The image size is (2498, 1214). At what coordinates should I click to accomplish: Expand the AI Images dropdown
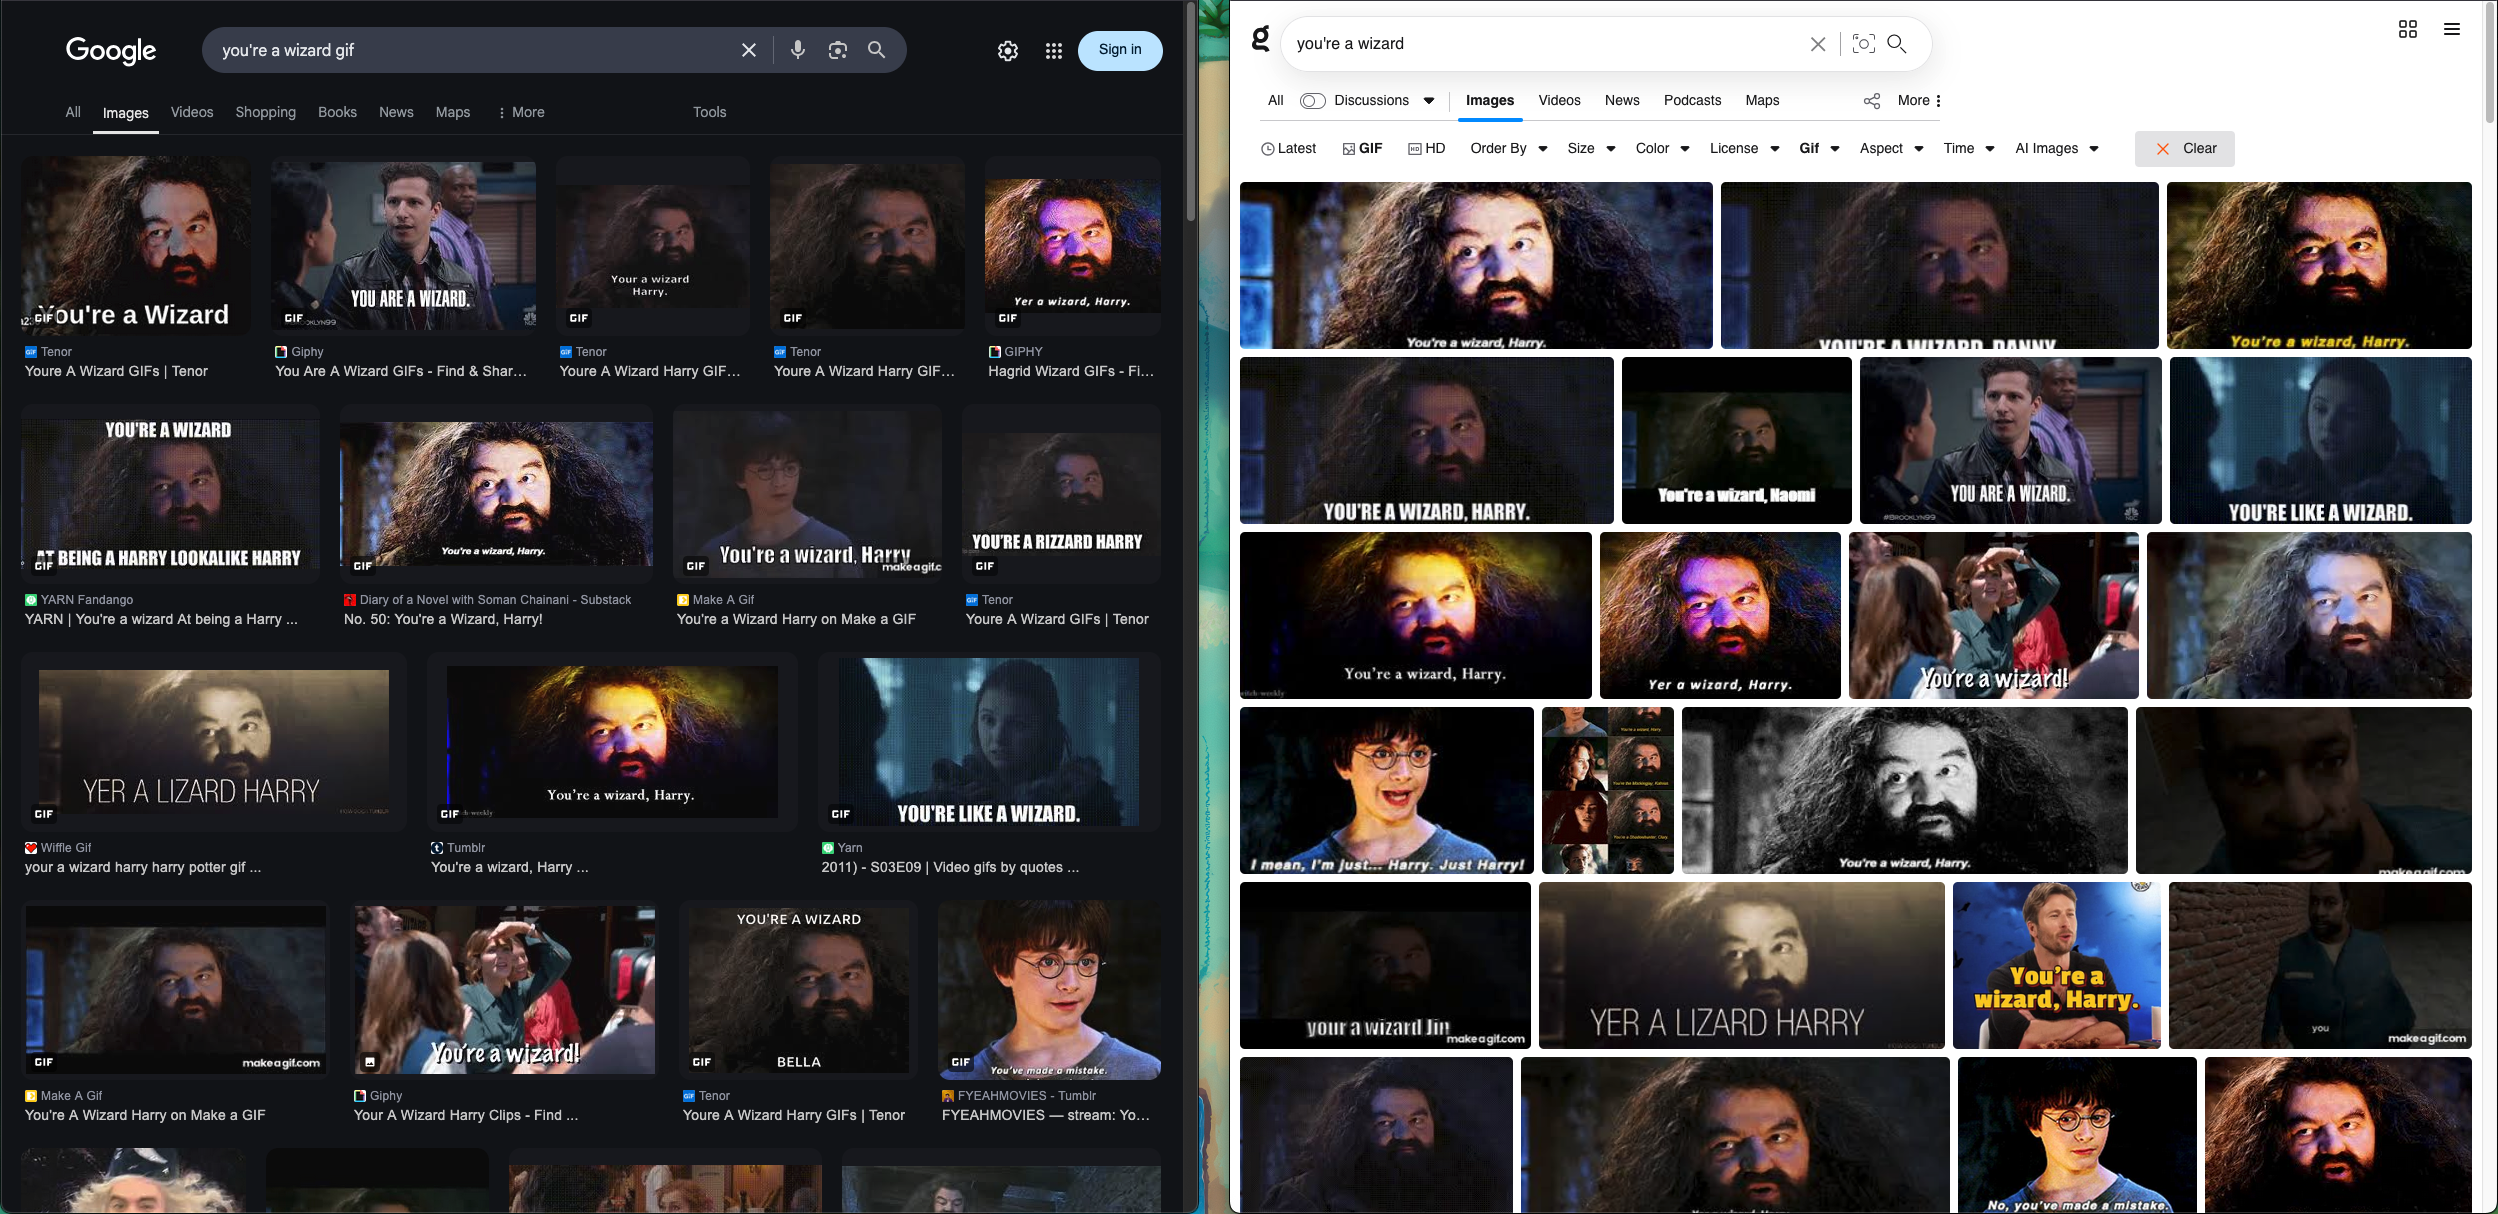2056,149
